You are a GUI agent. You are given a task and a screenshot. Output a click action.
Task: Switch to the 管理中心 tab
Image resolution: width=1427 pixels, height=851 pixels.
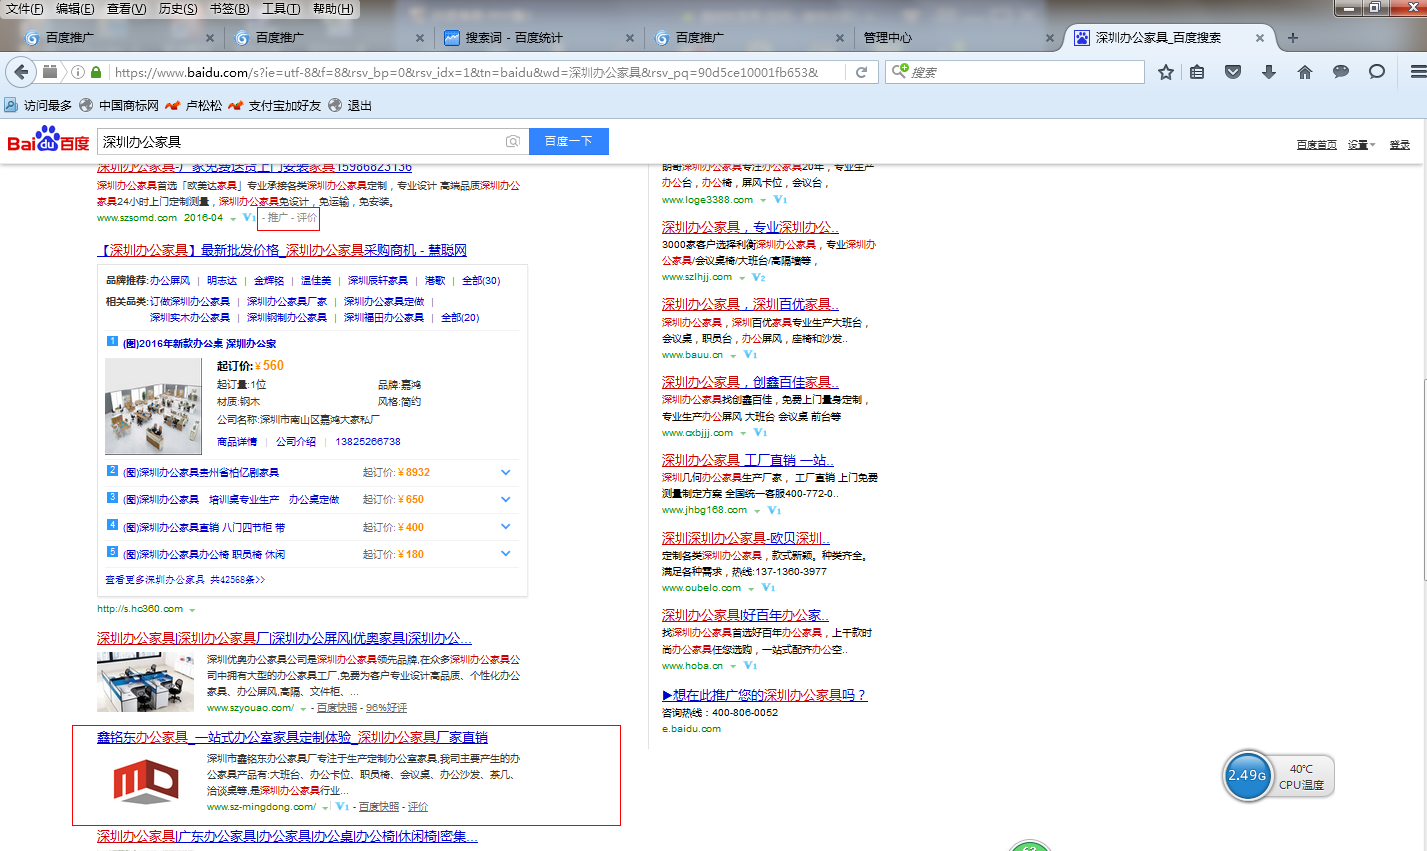coord(888,38)
